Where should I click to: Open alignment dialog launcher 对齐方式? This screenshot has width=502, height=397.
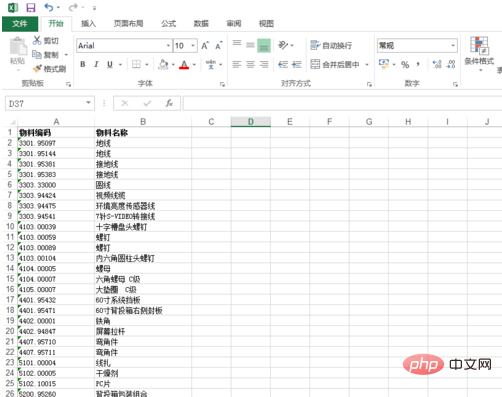(369, 85)
